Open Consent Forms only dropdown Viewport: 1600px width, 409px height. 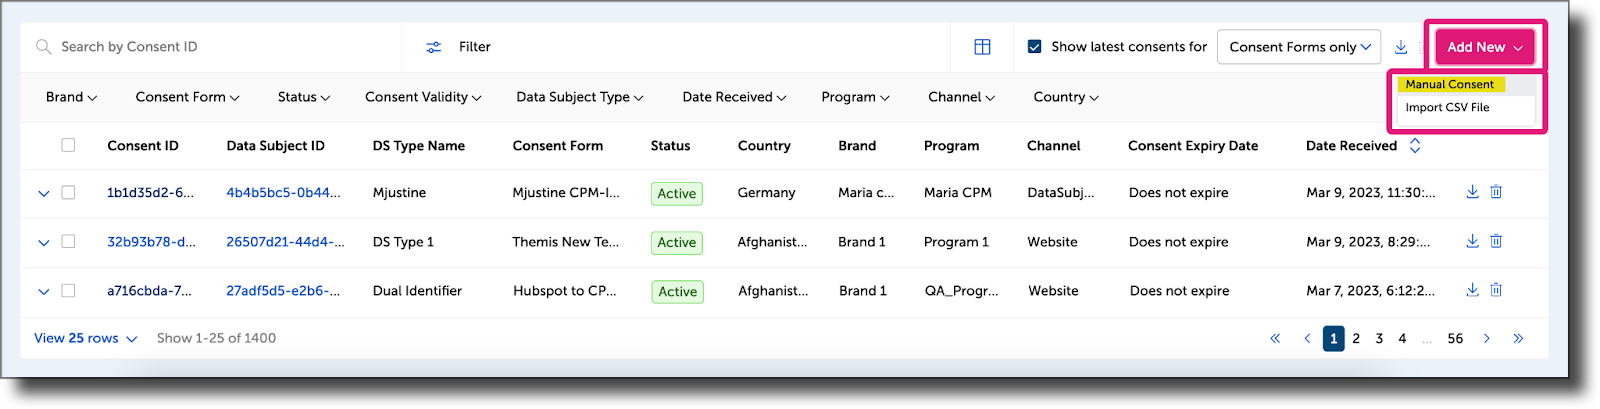[1298, 47]
